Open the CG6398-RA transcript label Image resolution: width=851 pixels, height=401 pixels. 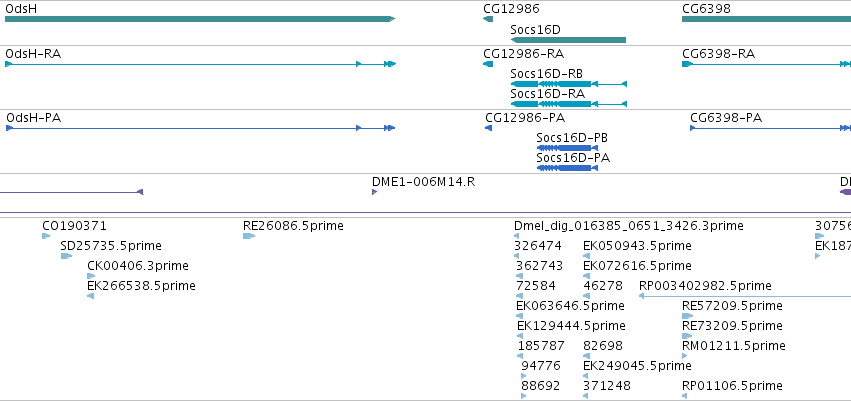[719, 54]
